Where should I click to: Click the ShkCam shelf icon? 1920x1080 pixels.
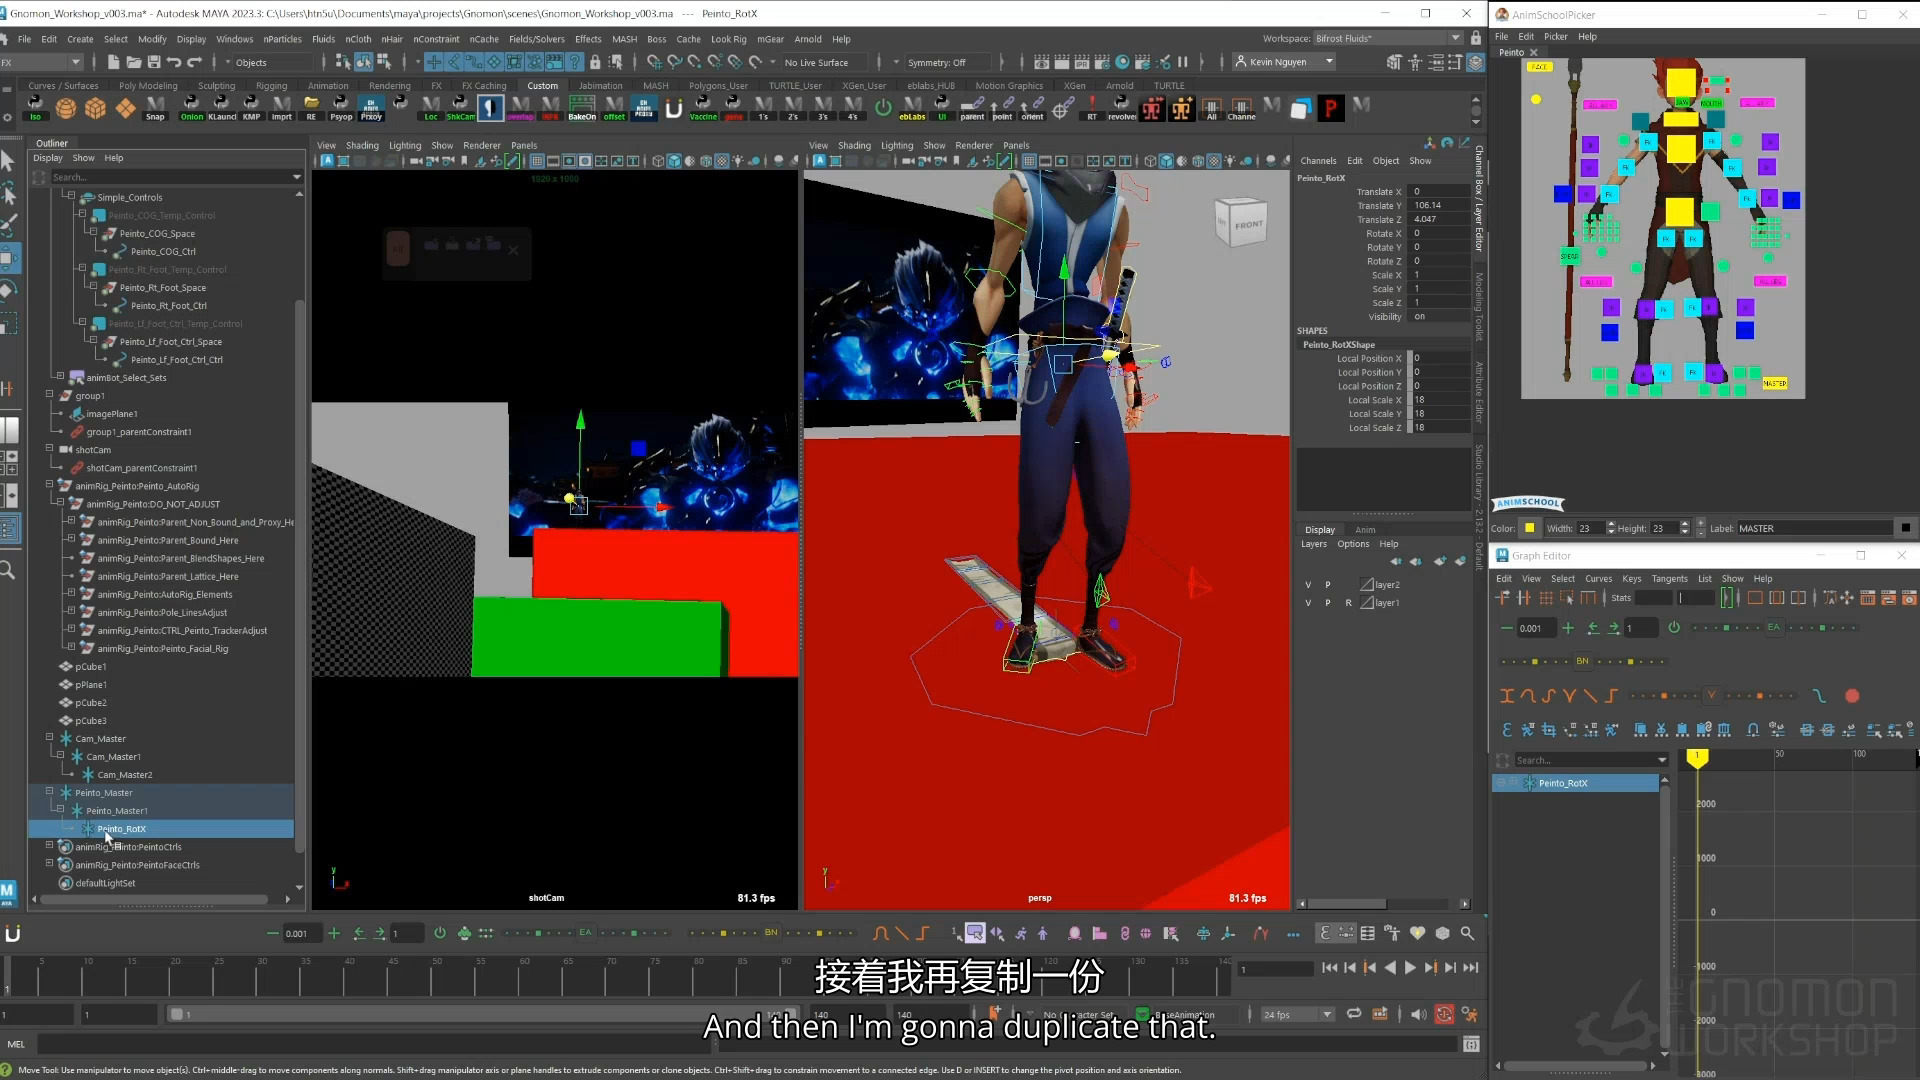(x=460, y=106)
